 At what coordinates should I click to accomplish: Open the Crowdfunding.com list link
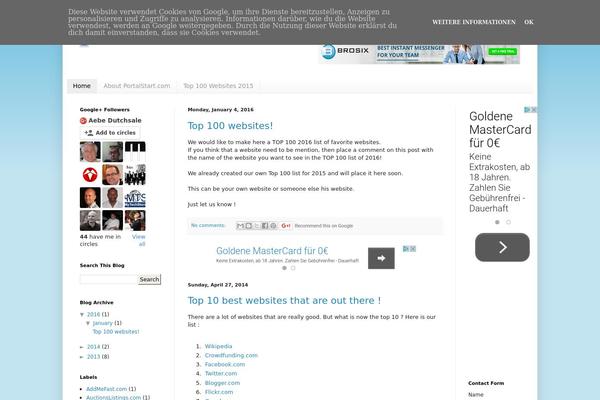tap(231, 356)
